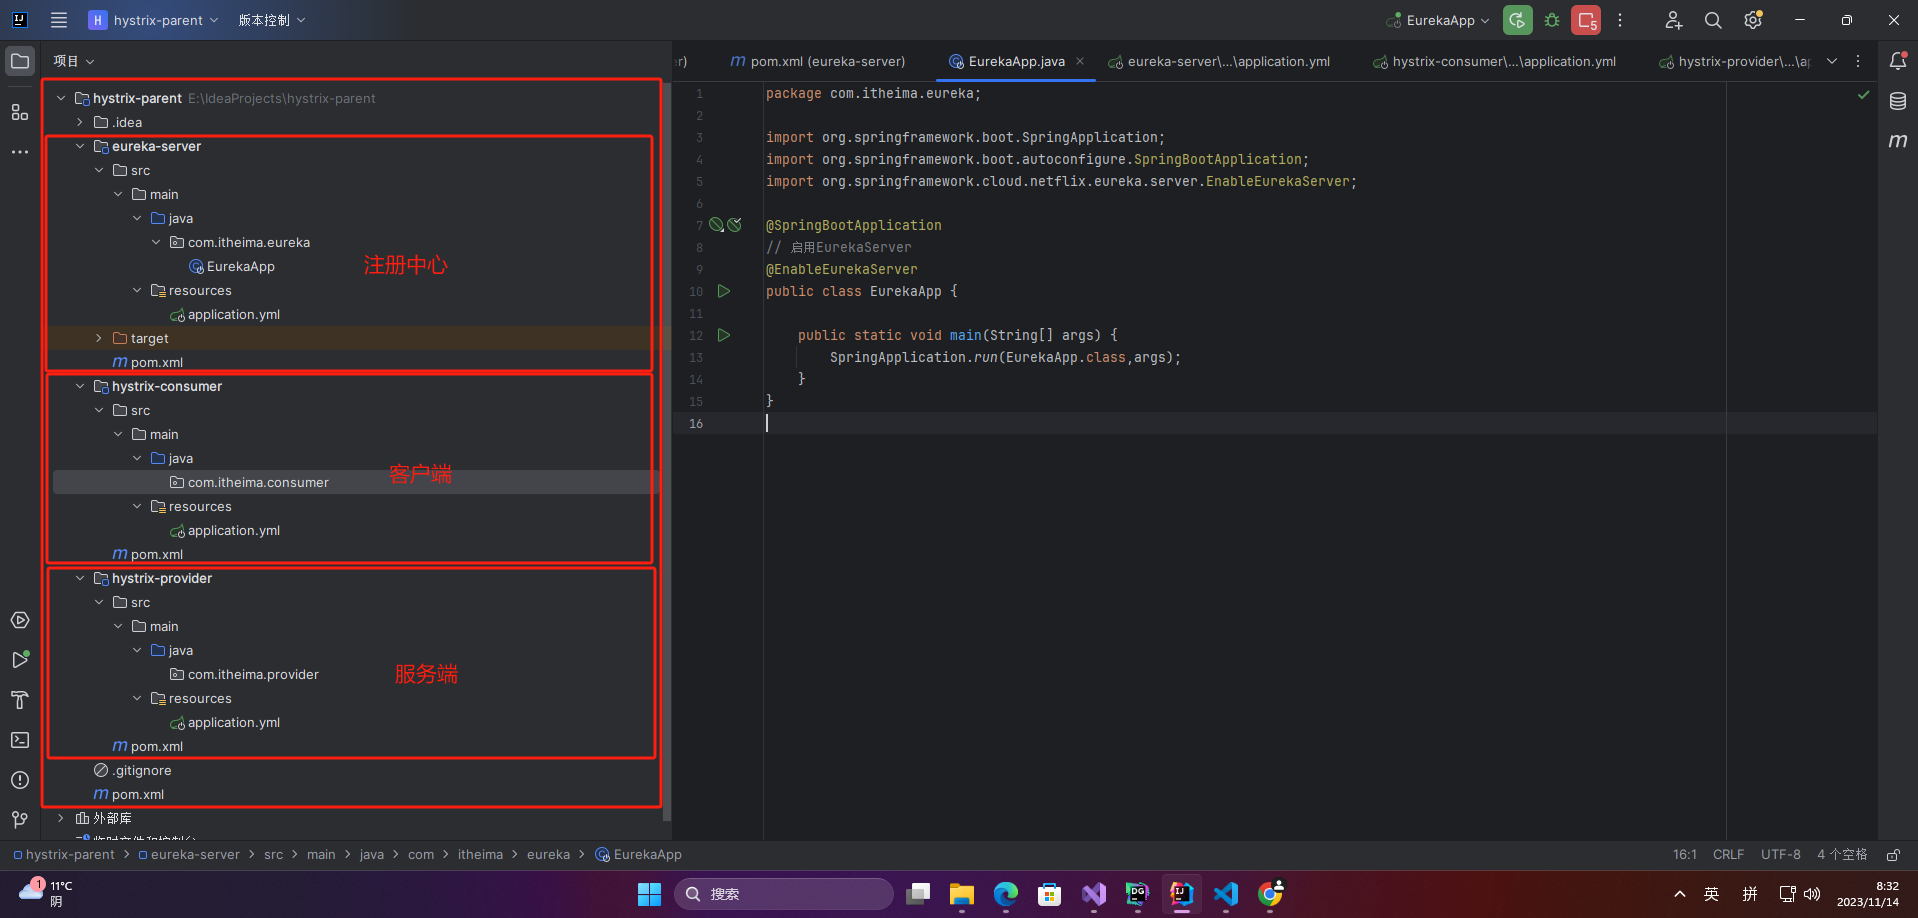Change CRLF line separator
Image resolution: width=1918 pixels, height=918 pixels.
tap(1728, 855)
